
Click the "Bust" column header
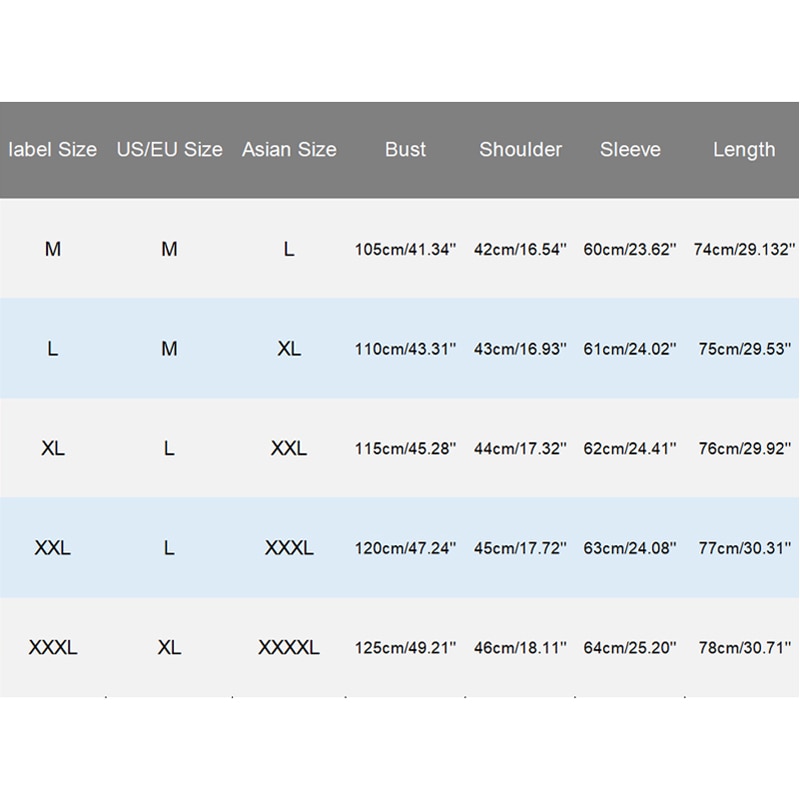(x=405, y=150)
